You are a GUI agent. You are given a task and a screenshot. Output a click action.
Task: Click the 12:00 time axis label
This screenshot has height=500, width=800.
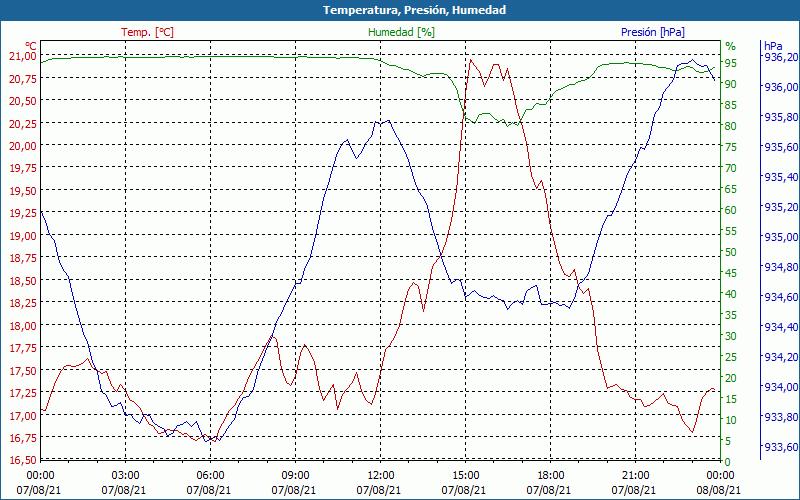[x=380, y=476]
